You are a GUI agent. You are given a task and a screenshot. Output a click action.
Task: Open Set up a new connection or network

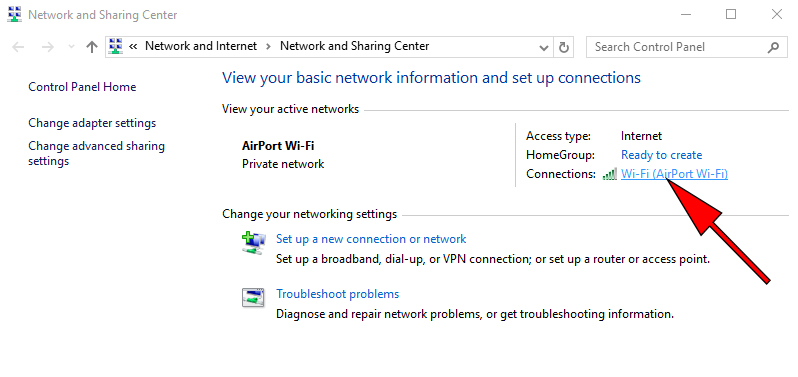[371, 239]
